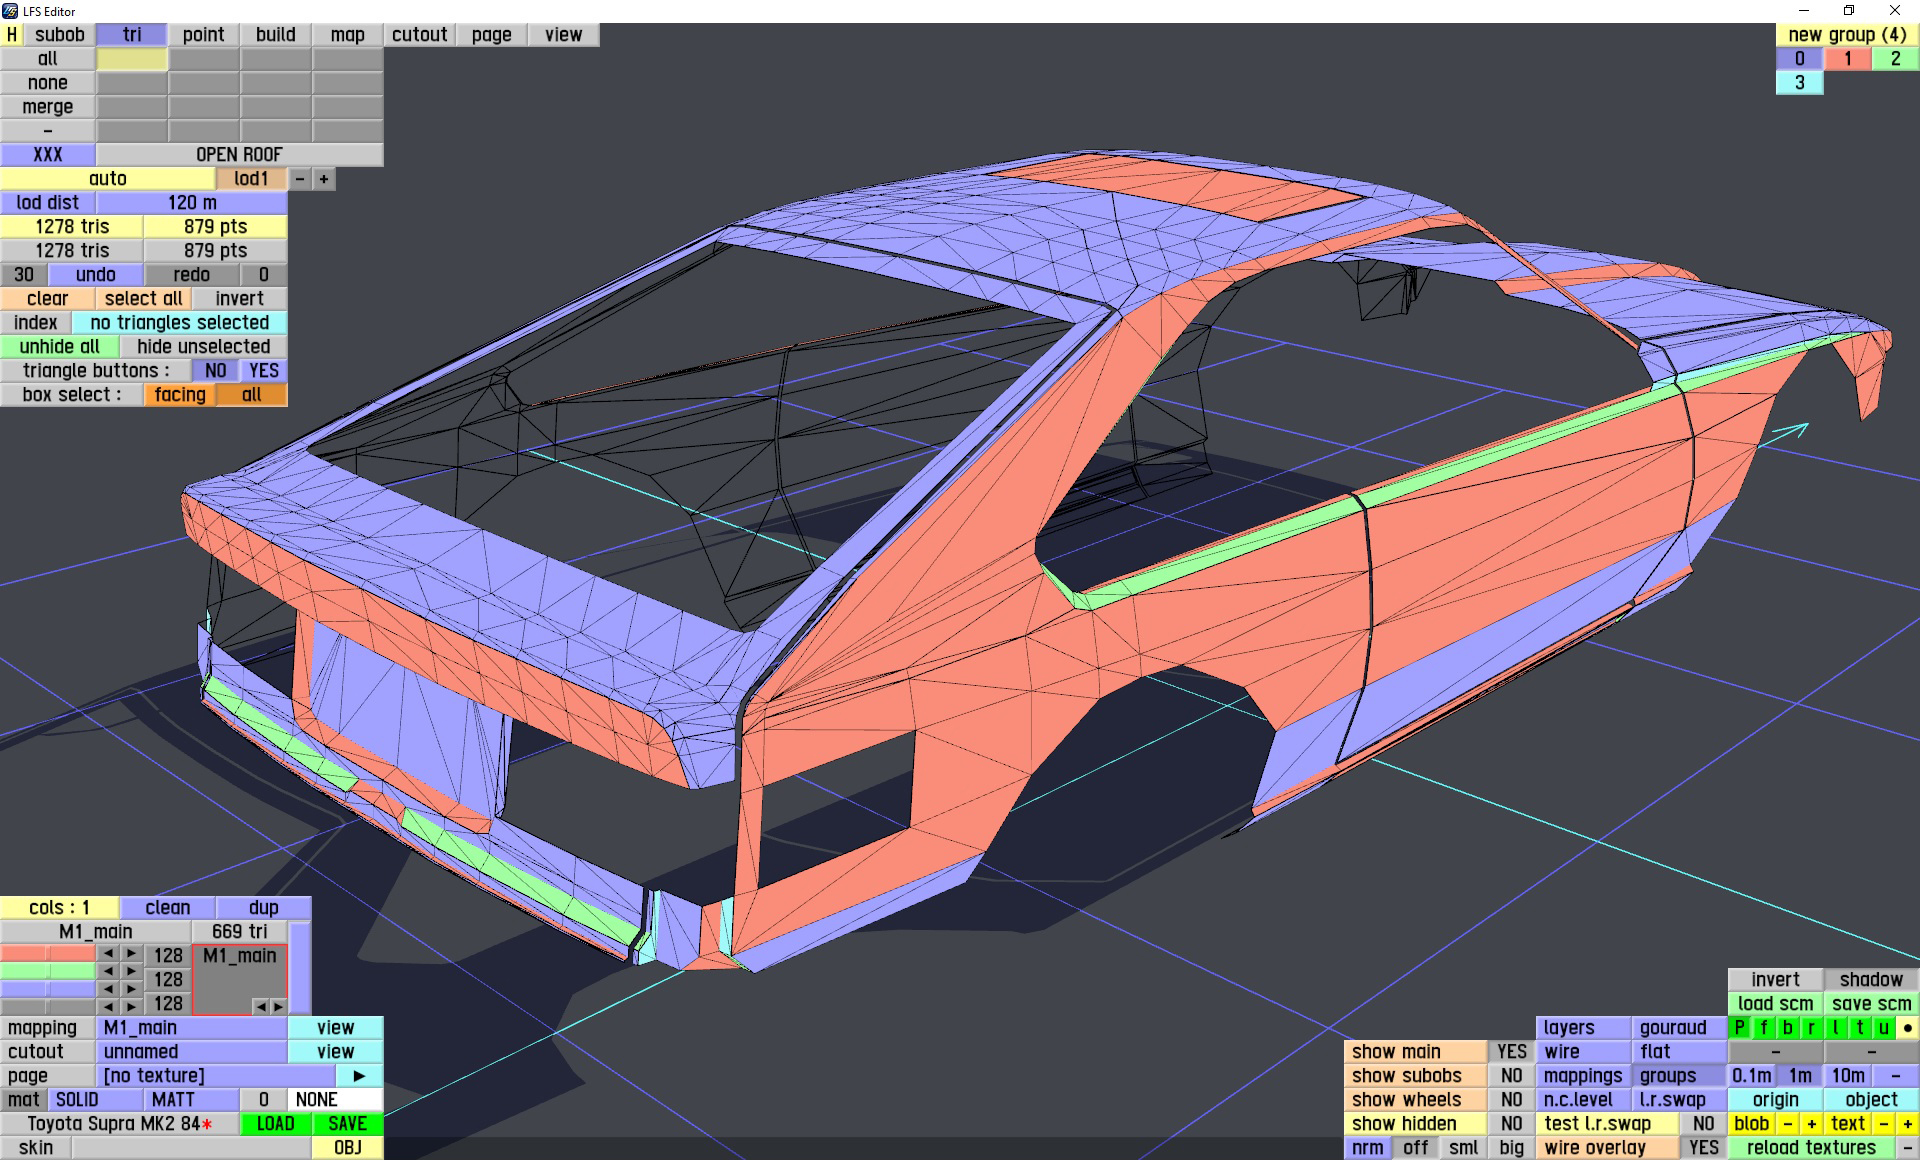Viewport: 1920px width, 1160px height.
Task: Click the blob plus size button
Action: click(1811, 1123)
